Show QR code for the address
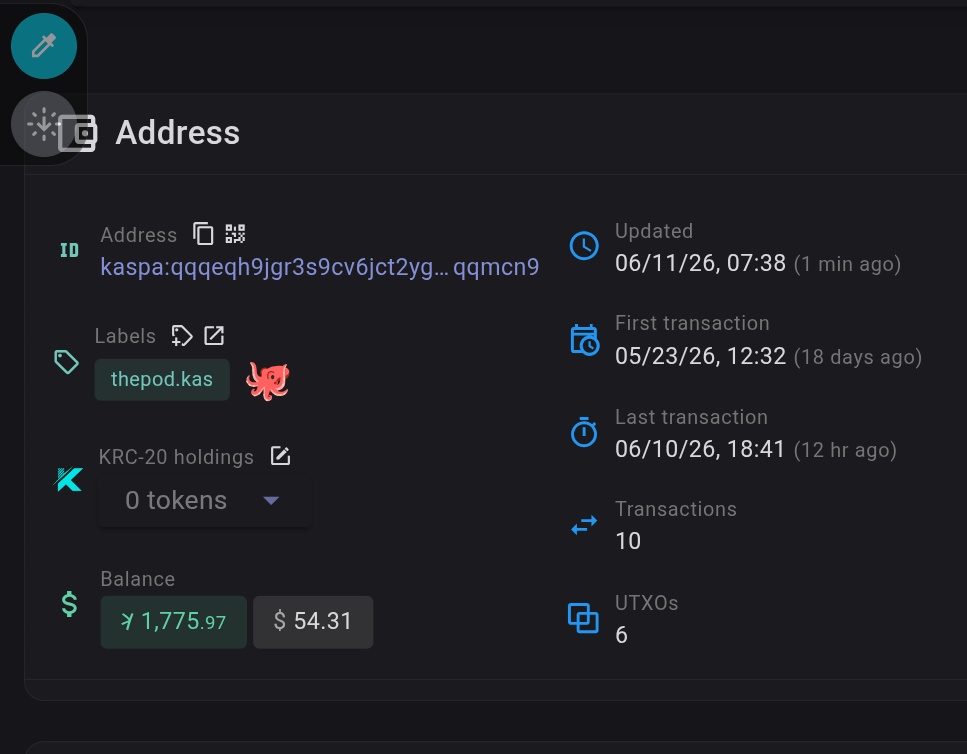The height and width of the screenshot is (754, 967). (235, 234)
